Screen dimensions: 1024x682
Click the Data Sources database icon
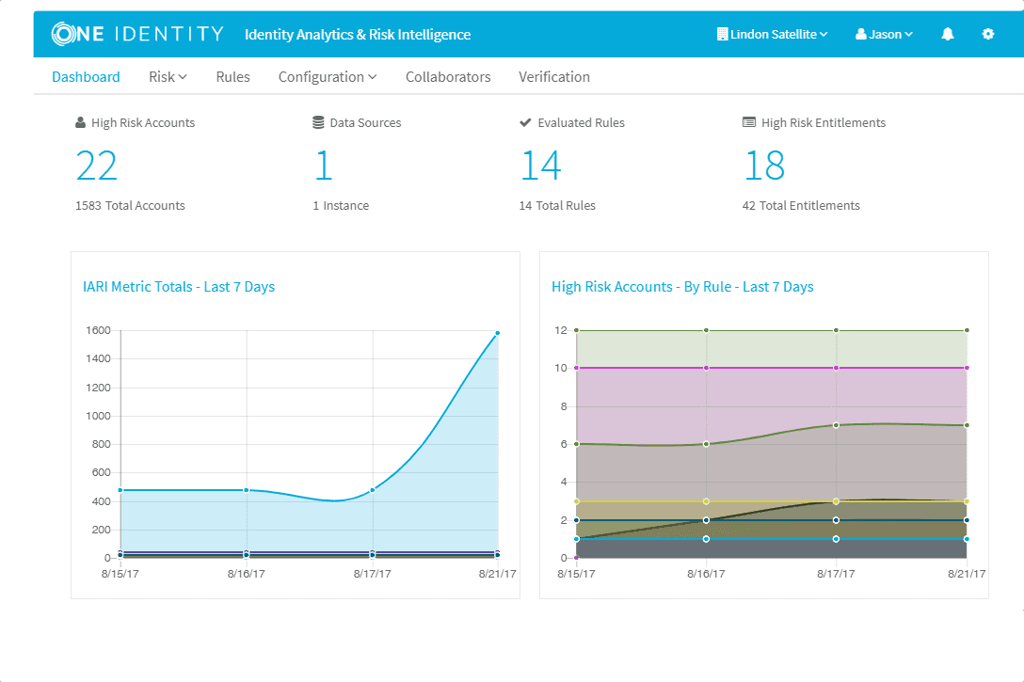click(318, 122)
